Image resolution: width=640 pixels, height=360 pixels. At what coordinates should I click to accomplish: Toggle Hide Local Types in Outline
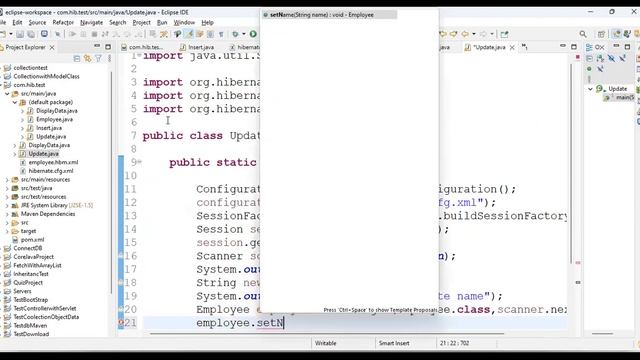pos(600,69)
